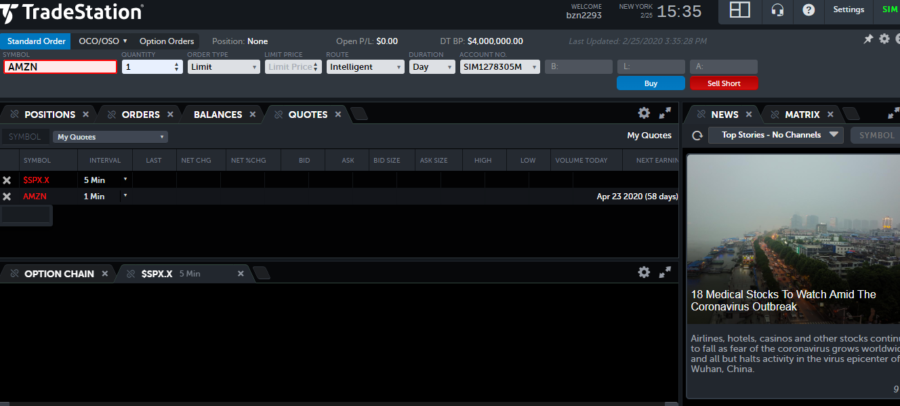Switch to the Orders tab
The width and height of the screenshot is (900, 406).
[x=141, y=114]
